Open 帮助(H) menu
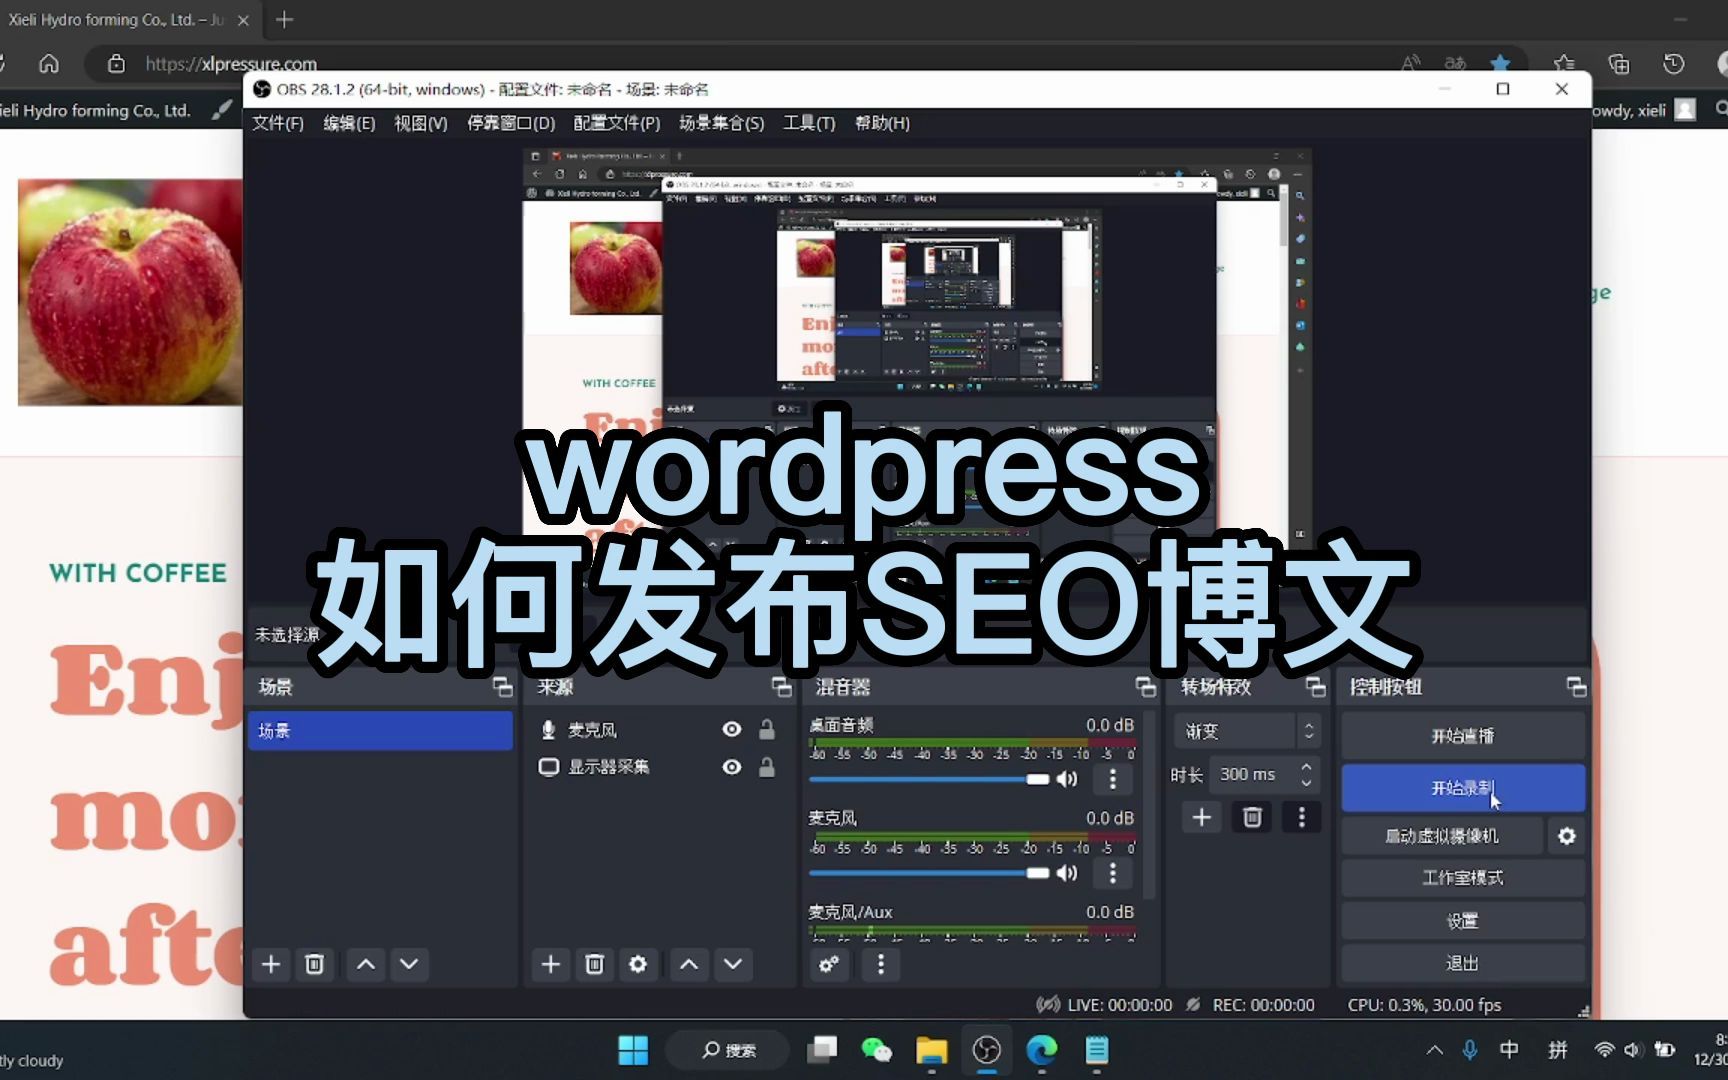 [x=882, y=123]
